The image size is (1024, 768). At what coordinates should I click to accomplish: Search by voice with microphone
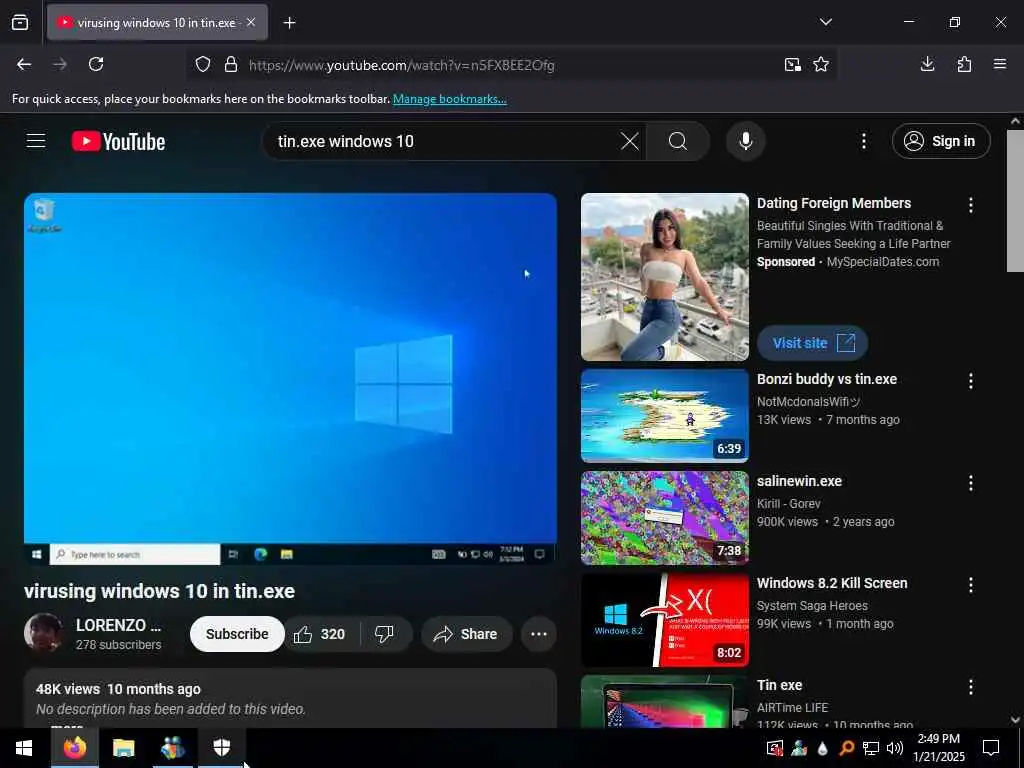pos(746,141)
